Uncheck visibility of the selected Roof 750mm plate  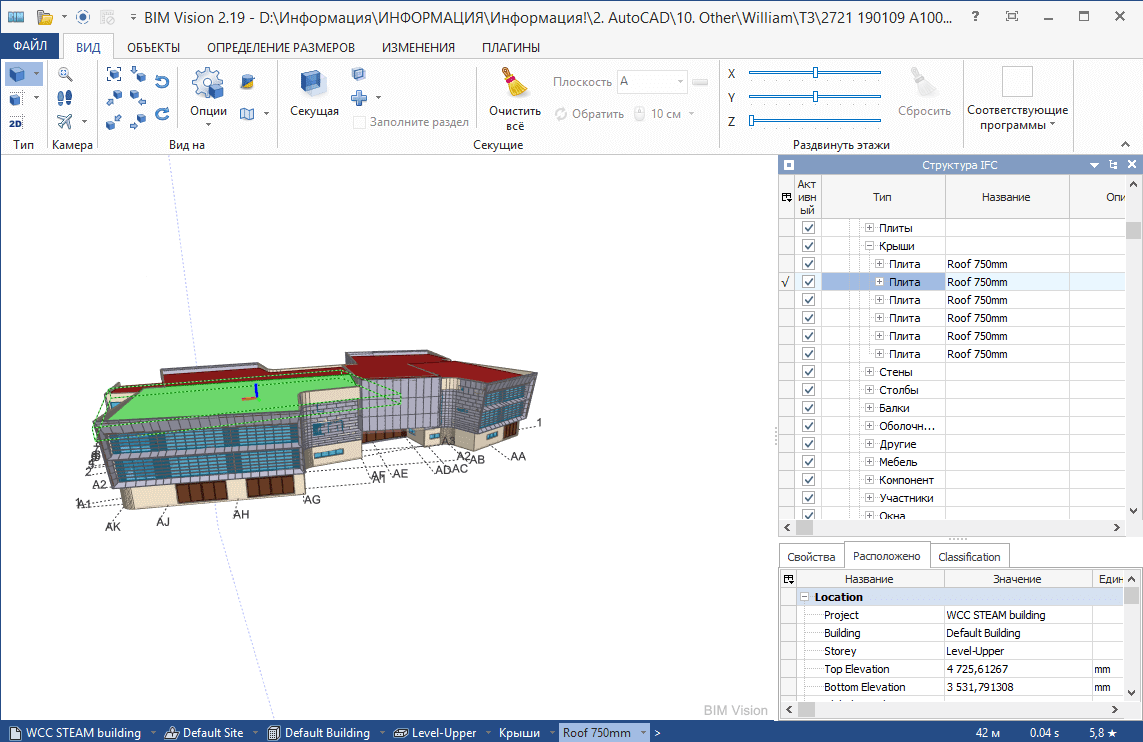coord(807,281)
